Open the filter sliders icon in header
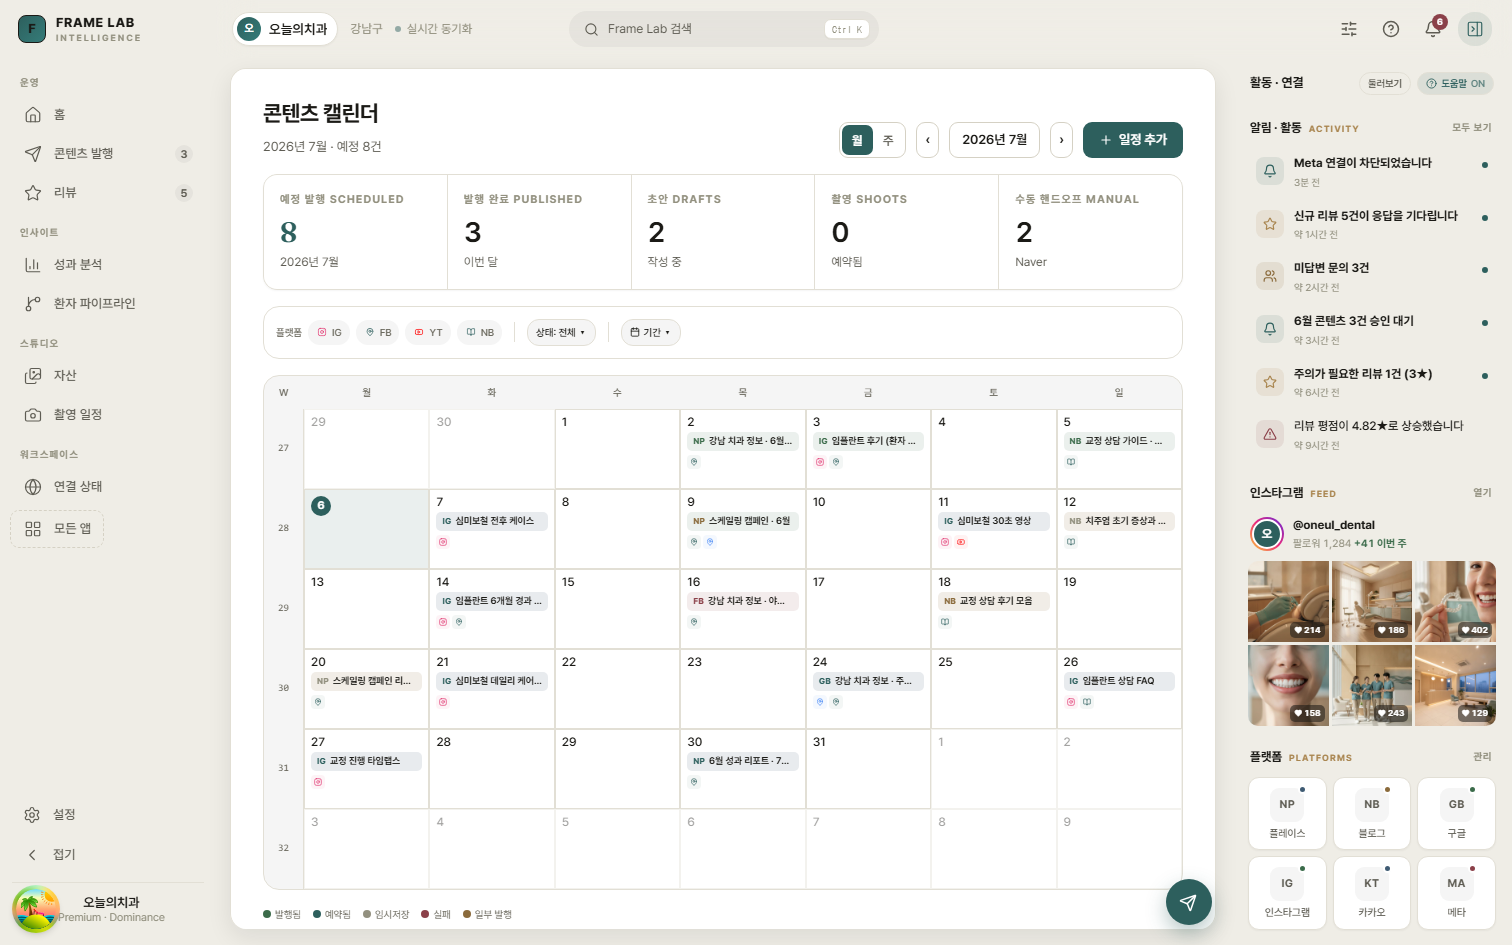The width and height of the screenshot is (1512, 945). pyautogui.click(x=1349, y=29)
